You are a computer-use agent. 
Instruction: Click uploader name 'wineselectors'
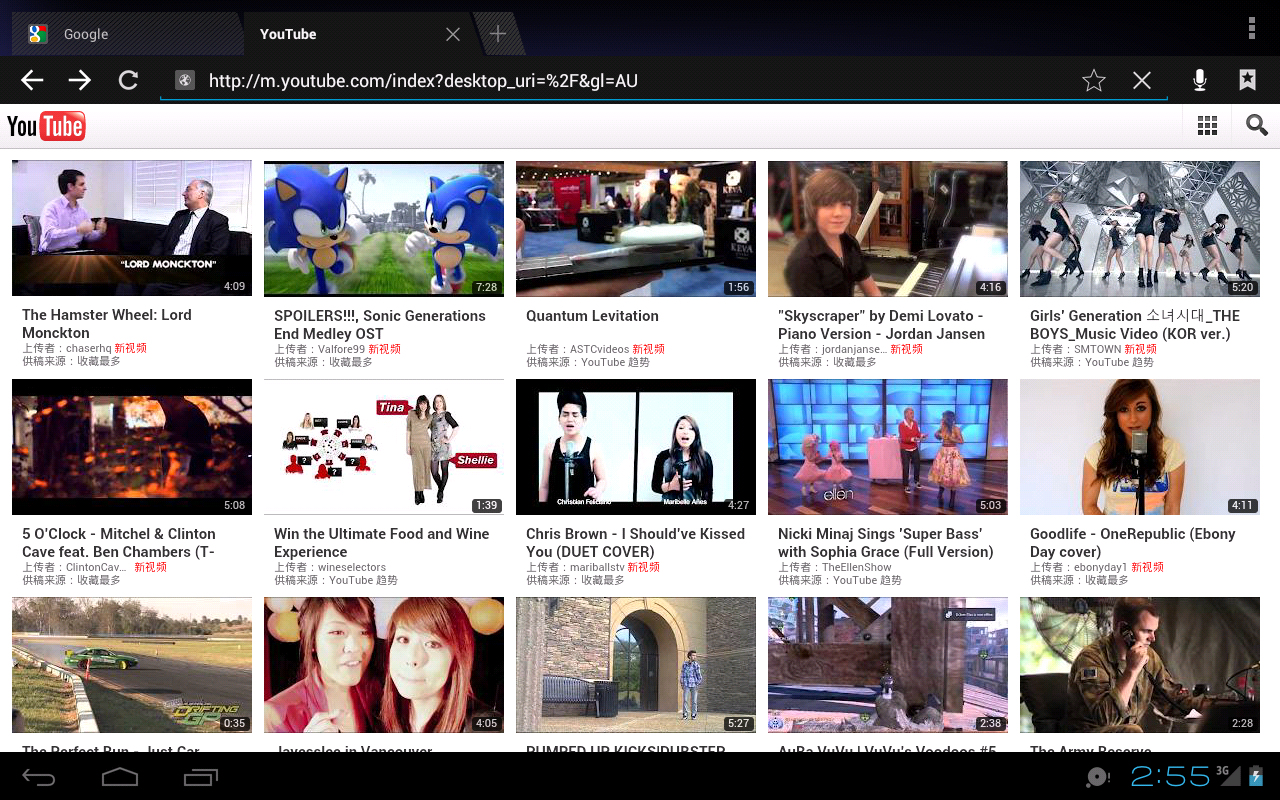click(x=352, y=567)
